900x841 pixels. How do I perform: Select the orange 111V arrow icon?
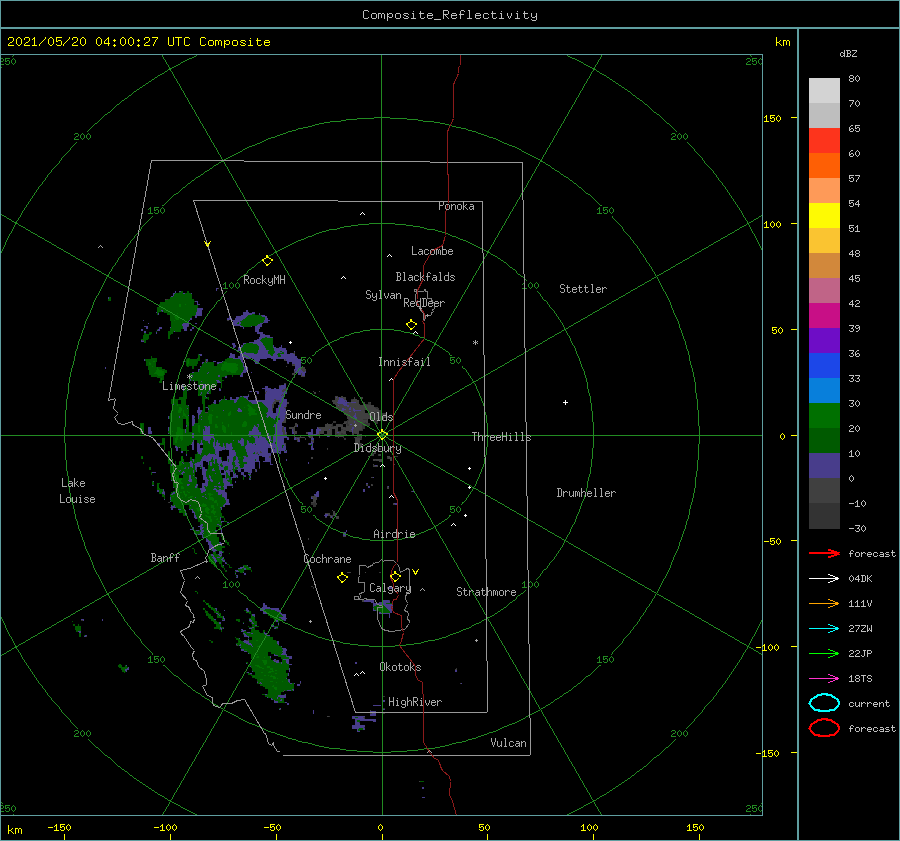pyautogui.click(x=824, y=603)
